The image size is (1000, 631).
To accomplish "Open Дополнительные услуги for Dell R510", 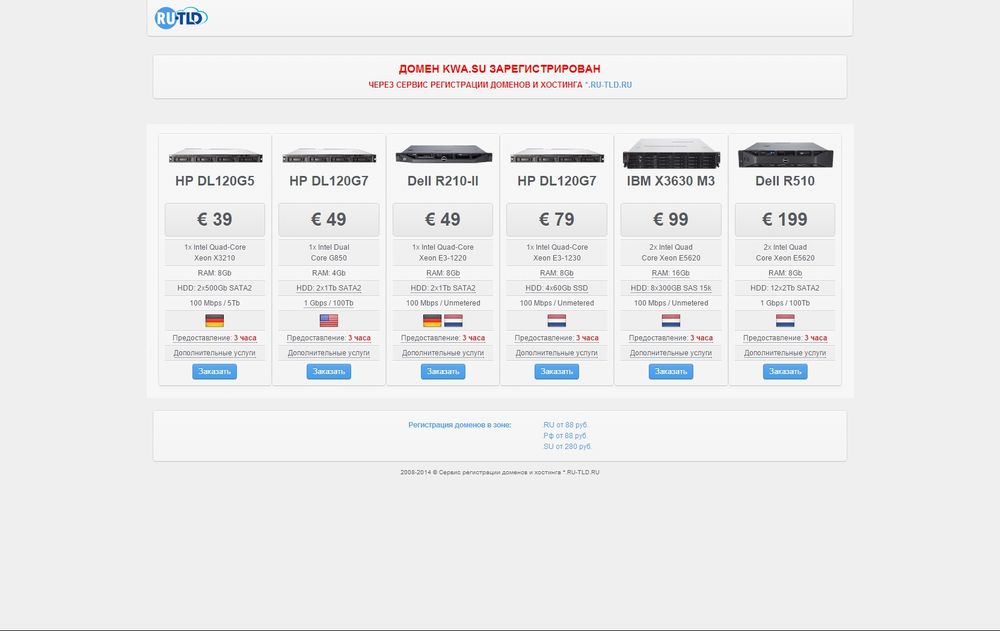I will 785,353.
